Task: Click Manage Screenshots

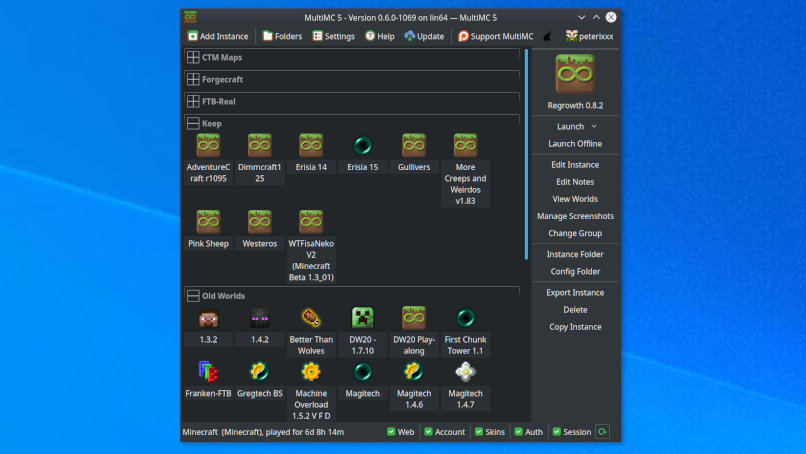Action: (x=575, y=216)
